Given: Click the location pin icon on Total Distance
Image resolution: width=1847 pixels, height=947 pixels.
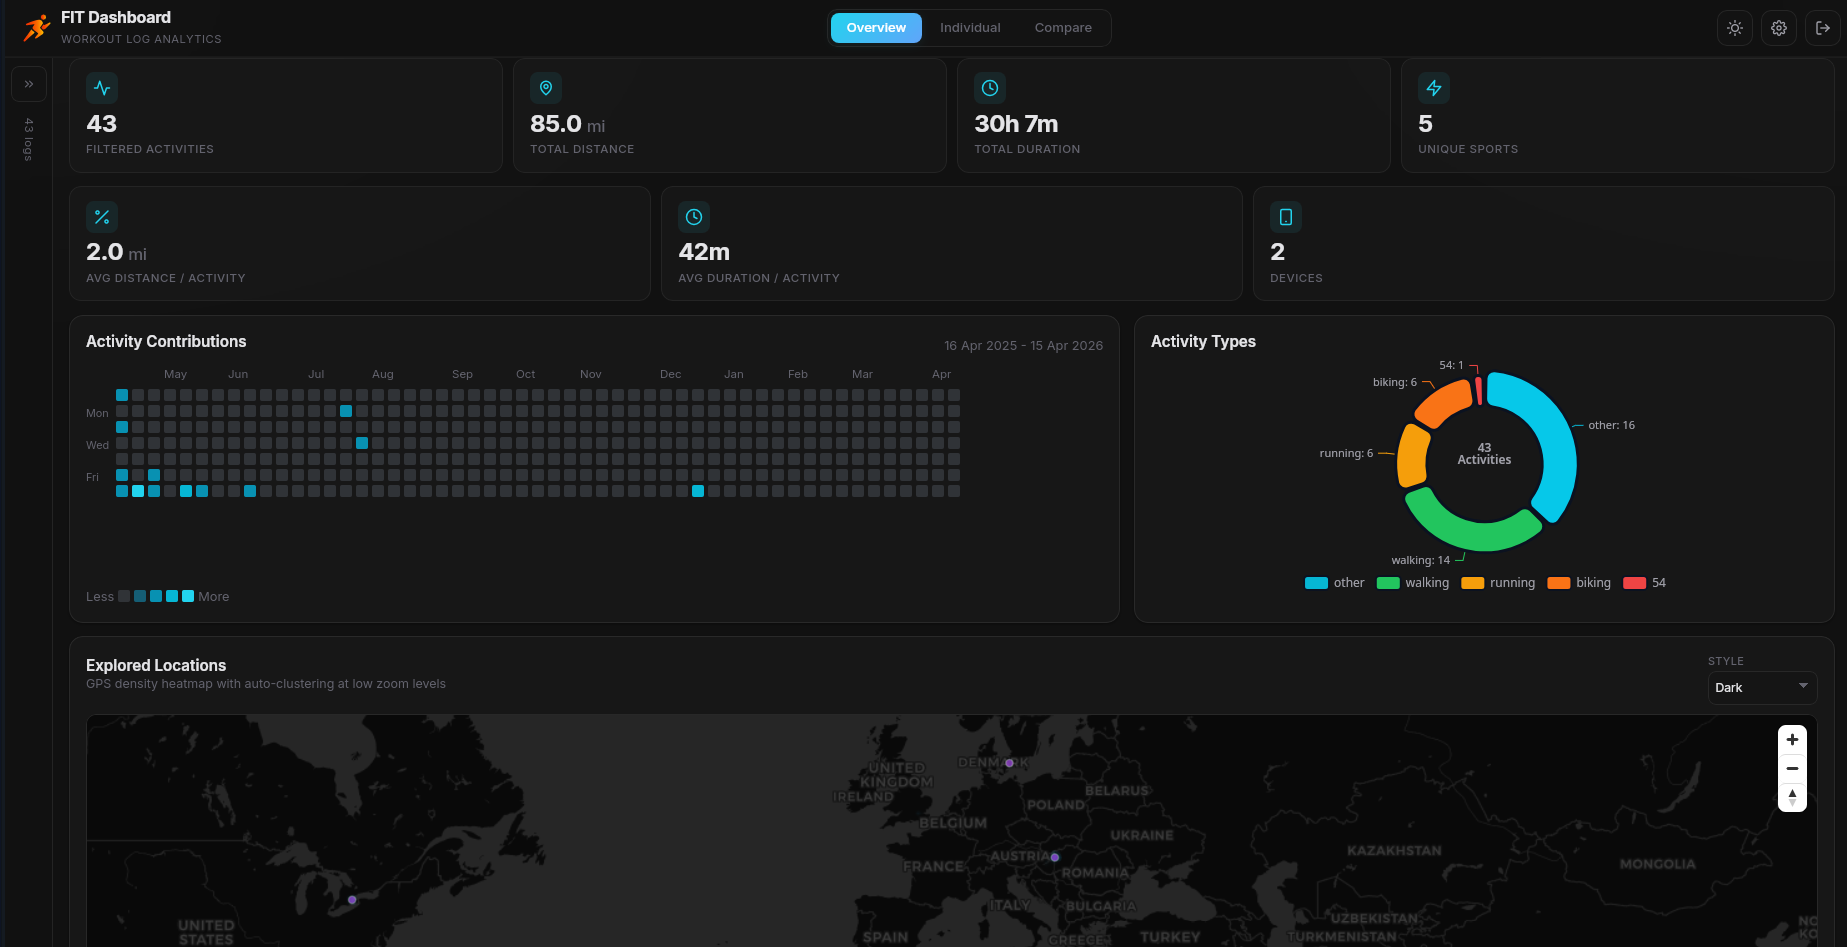Looking at the screenshot, I should [x=546, y=88].
